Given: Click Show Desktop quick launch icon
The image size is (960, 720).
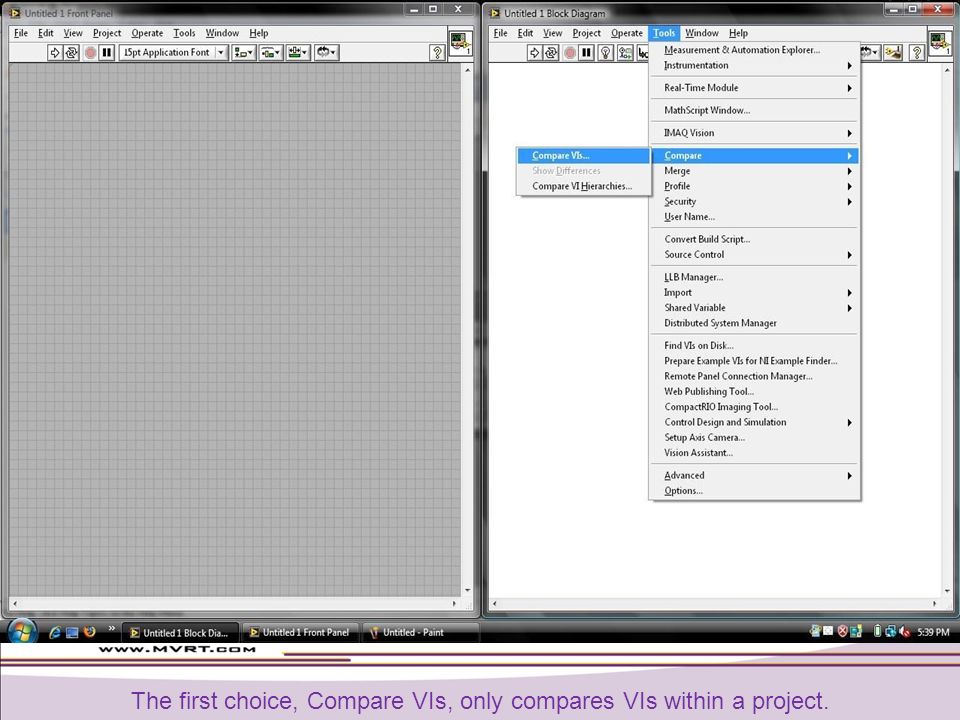Looking at the screenshot, I should tap(72, 632).
